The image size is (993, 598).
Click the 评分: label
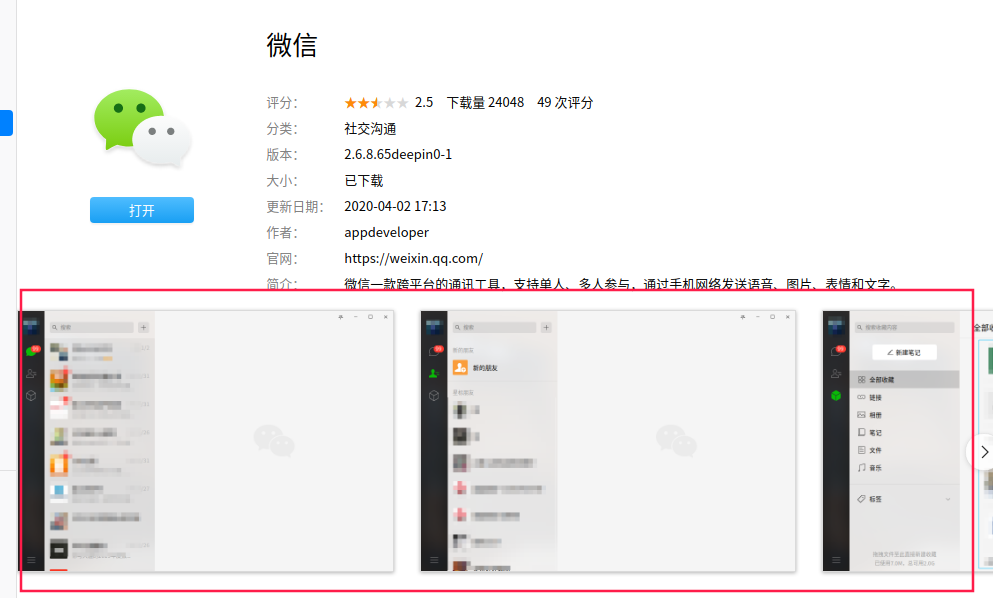point(282,103)
